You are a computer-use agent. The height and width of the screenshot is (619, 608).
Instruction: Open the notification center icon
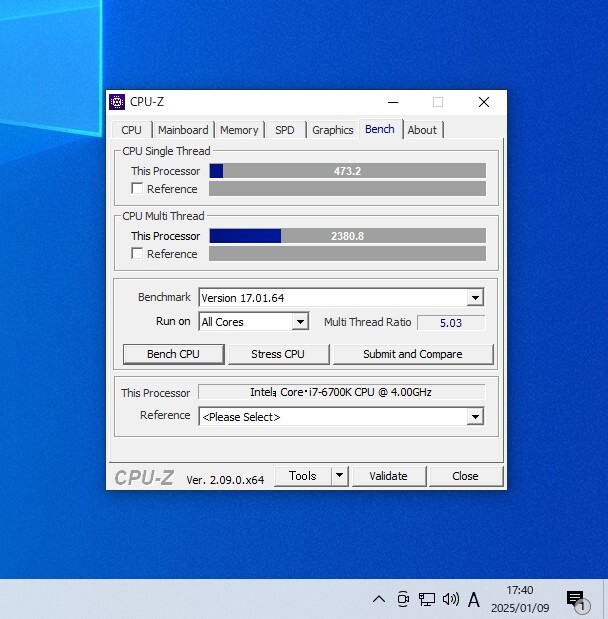(x=576, y=600)
